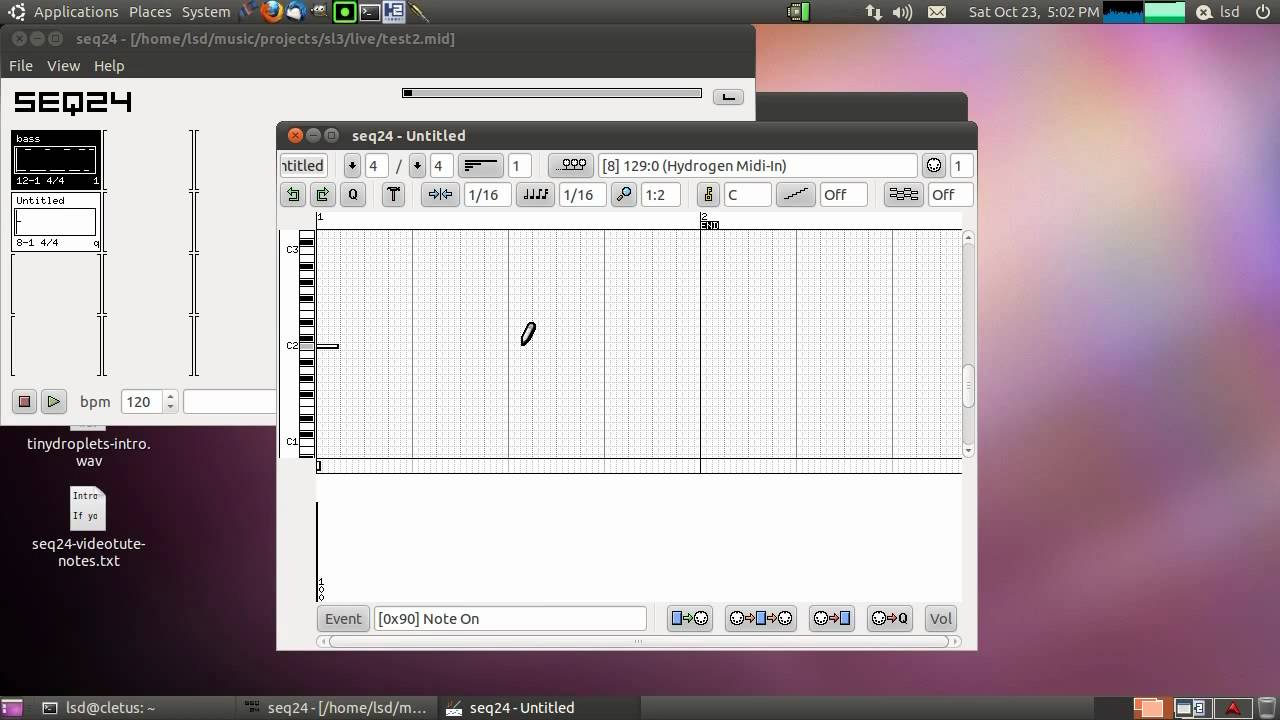The width and height of the screenshot is (1280, 720).
Task: Click Play button in main window
Action: (53, 401)
